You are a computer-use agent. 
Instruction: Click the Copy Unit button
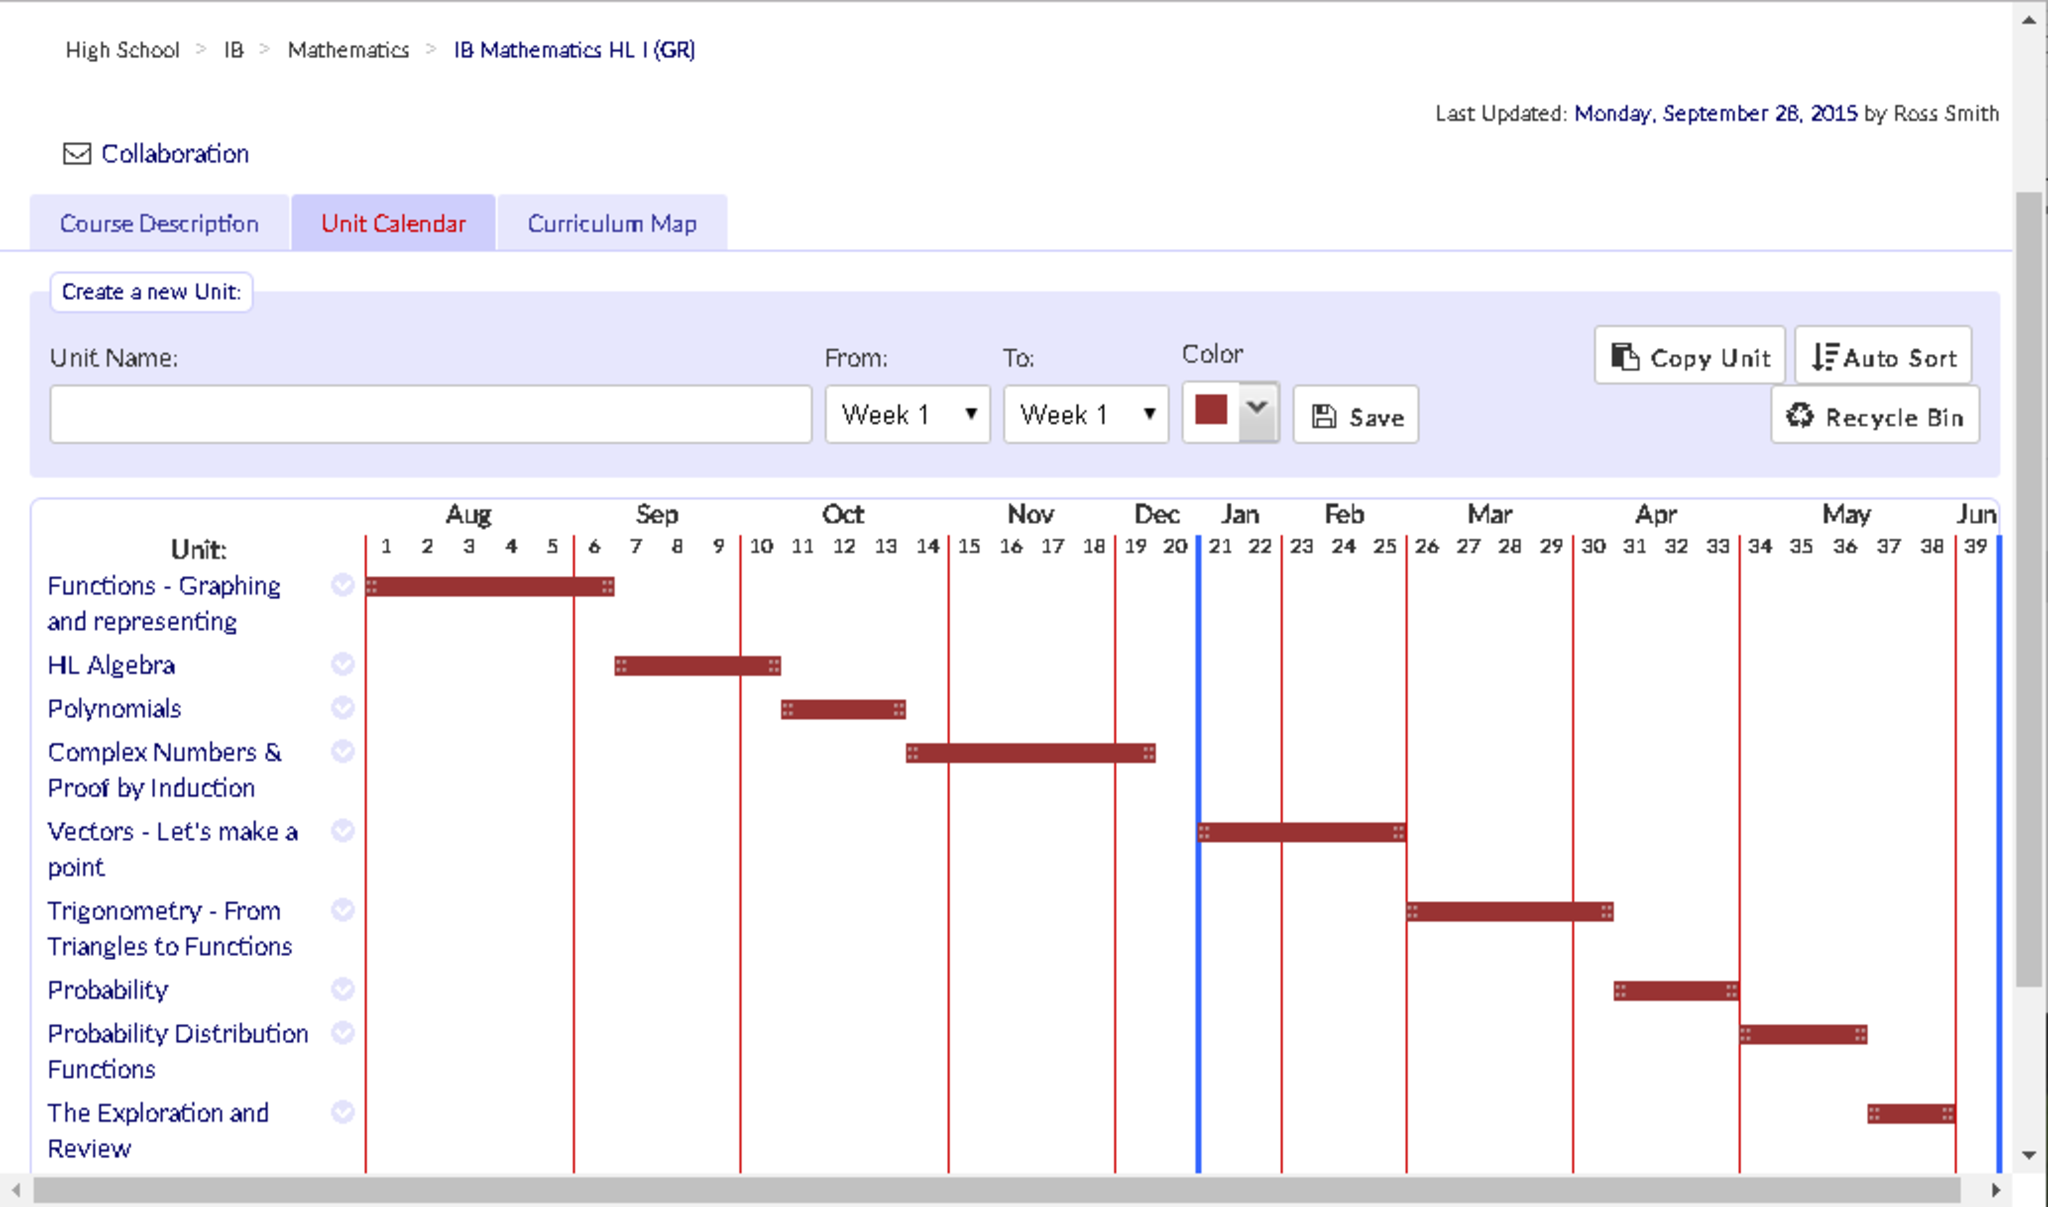pyautogui.click(x=1689, y=357)
